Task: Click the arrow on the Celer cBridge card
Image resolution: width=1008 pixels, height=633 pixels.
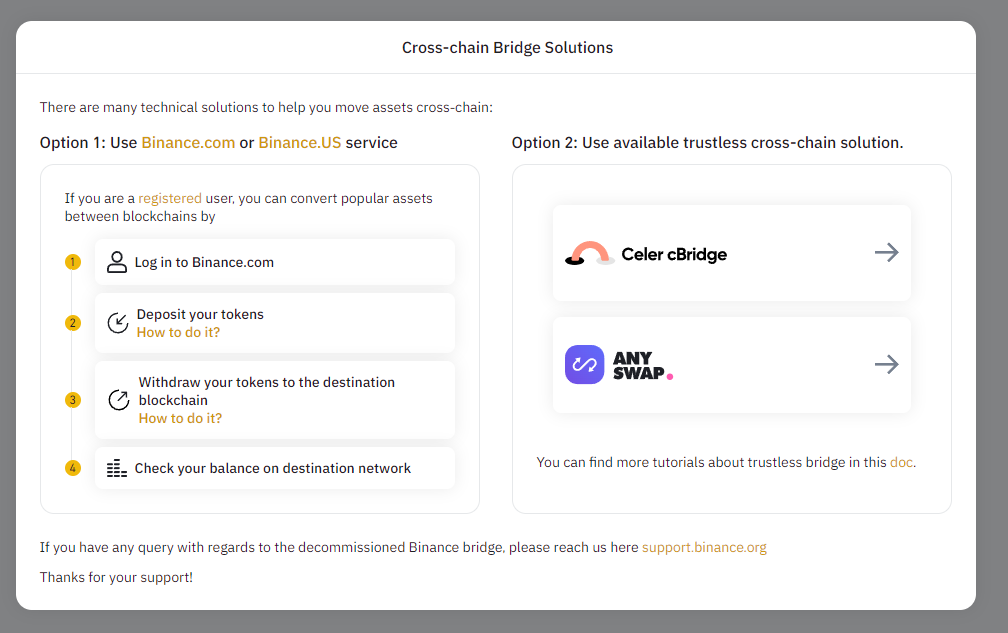Action: pos(886,253)
